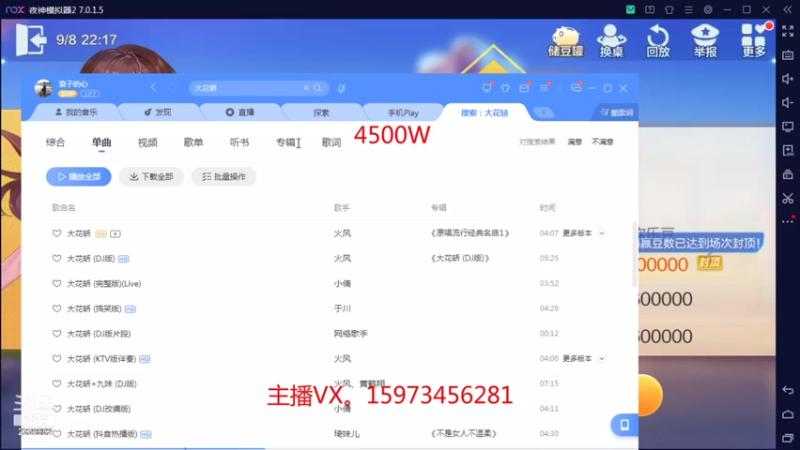Favorite 大花轿 (抖音热播版) heart
This screenshot has height=450, width=800.
pyautogui.click(x=57, y=433)
